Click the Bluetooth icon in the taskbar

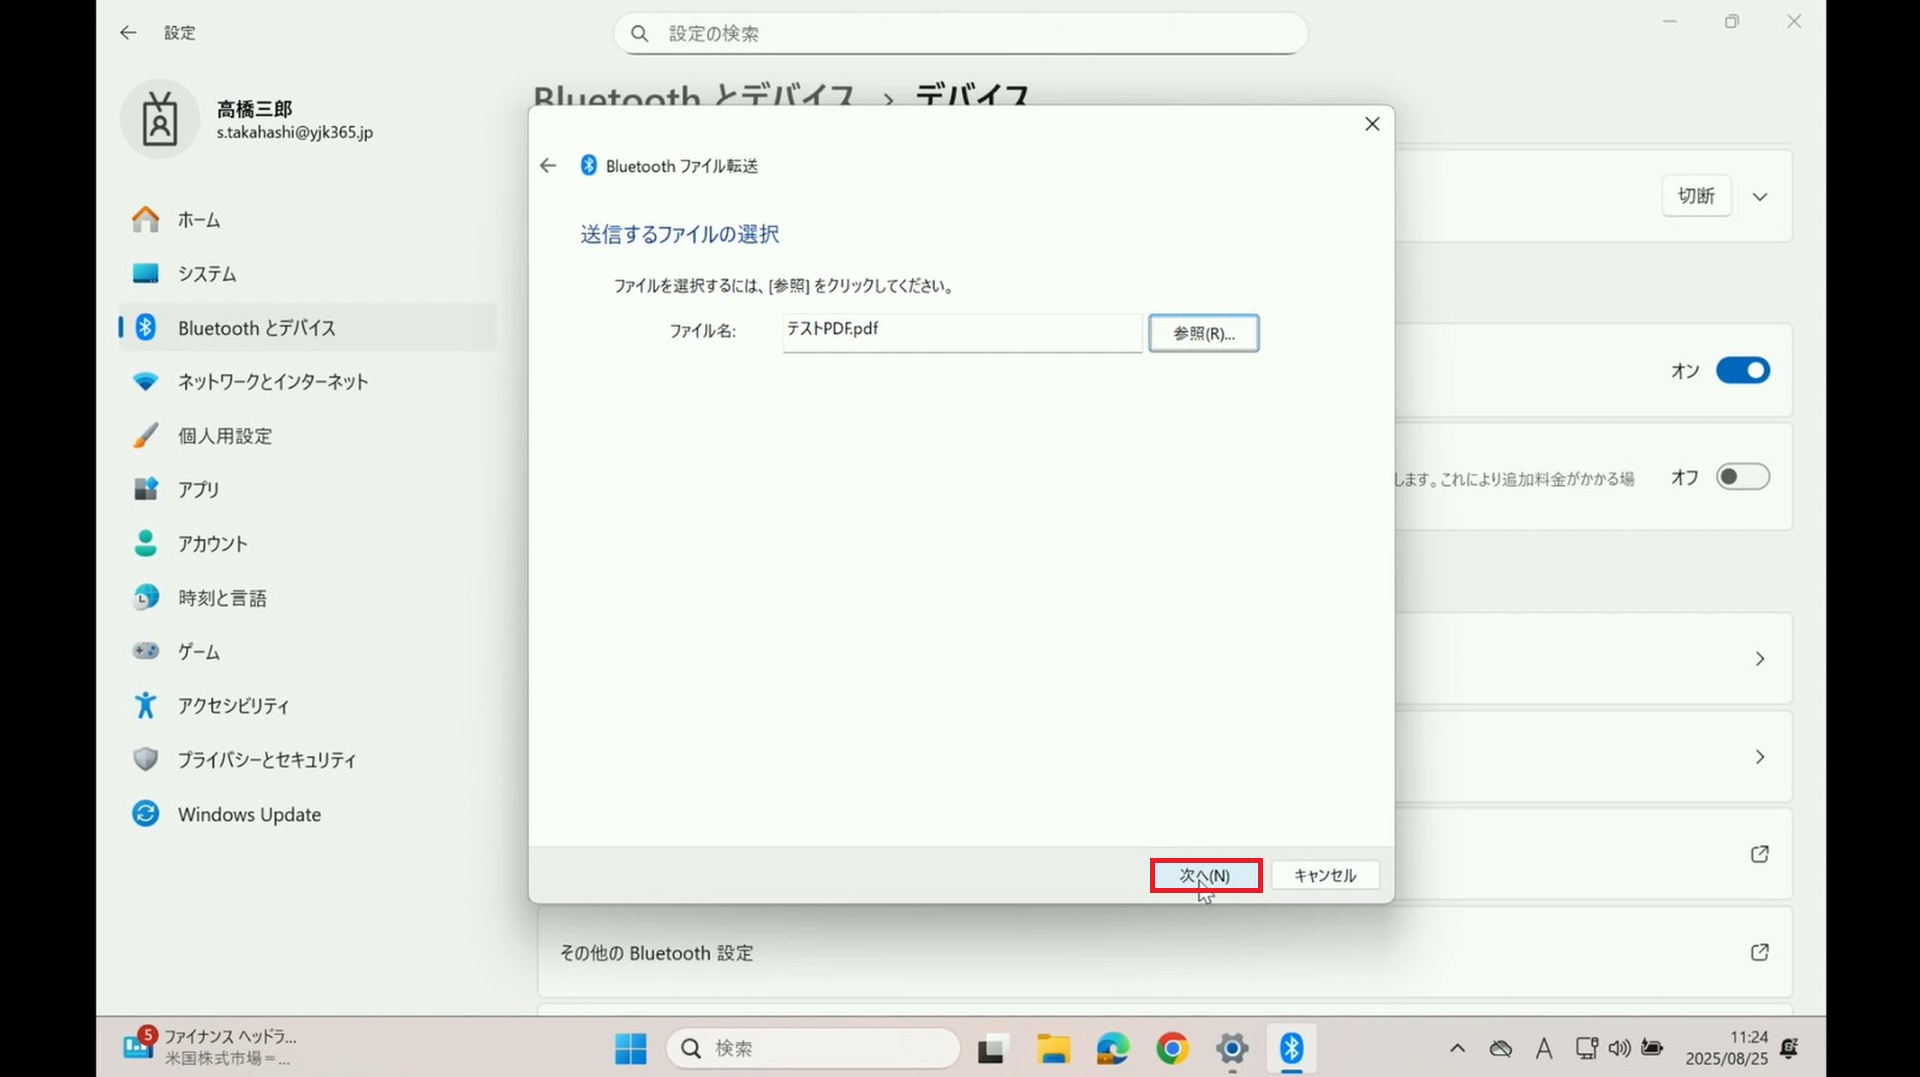[x=1291, y=1048]
